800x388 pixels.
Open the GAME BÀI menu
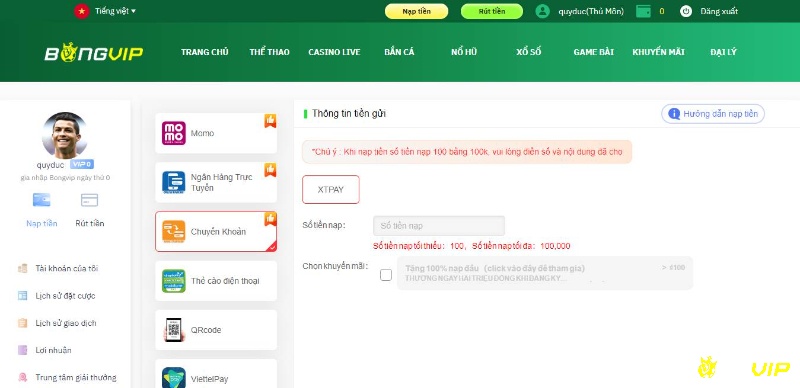pyautogui.click(x=593, y=52)
